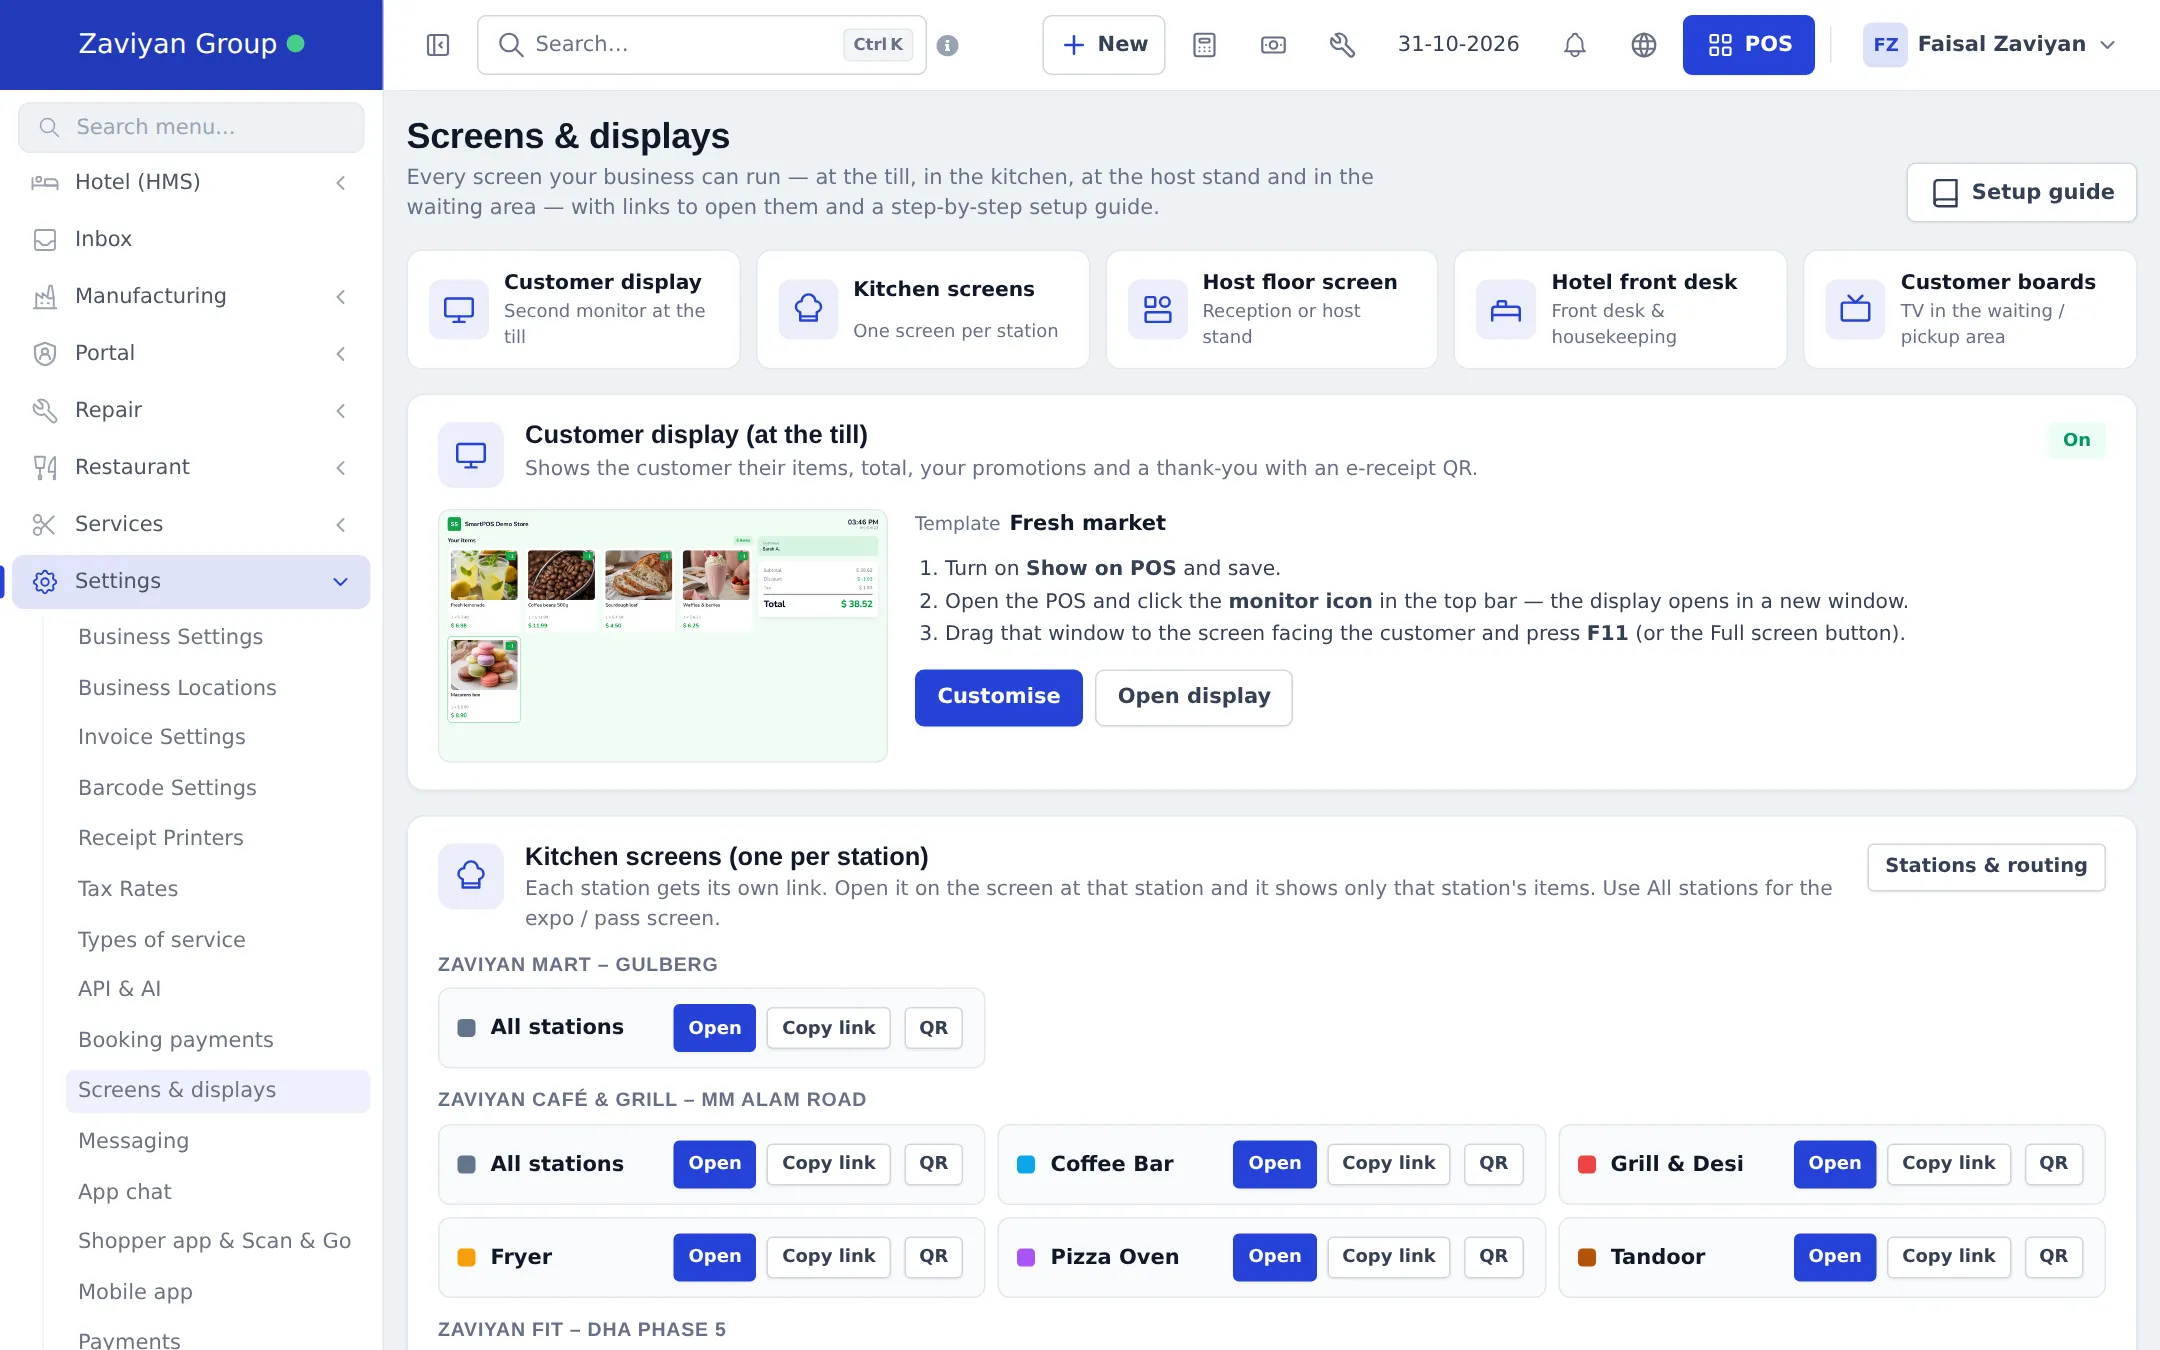Click the customer display preview thumbnail
Image resolution: width=2160 pixels, height=1350 pixels.
[x=663, y=636]
